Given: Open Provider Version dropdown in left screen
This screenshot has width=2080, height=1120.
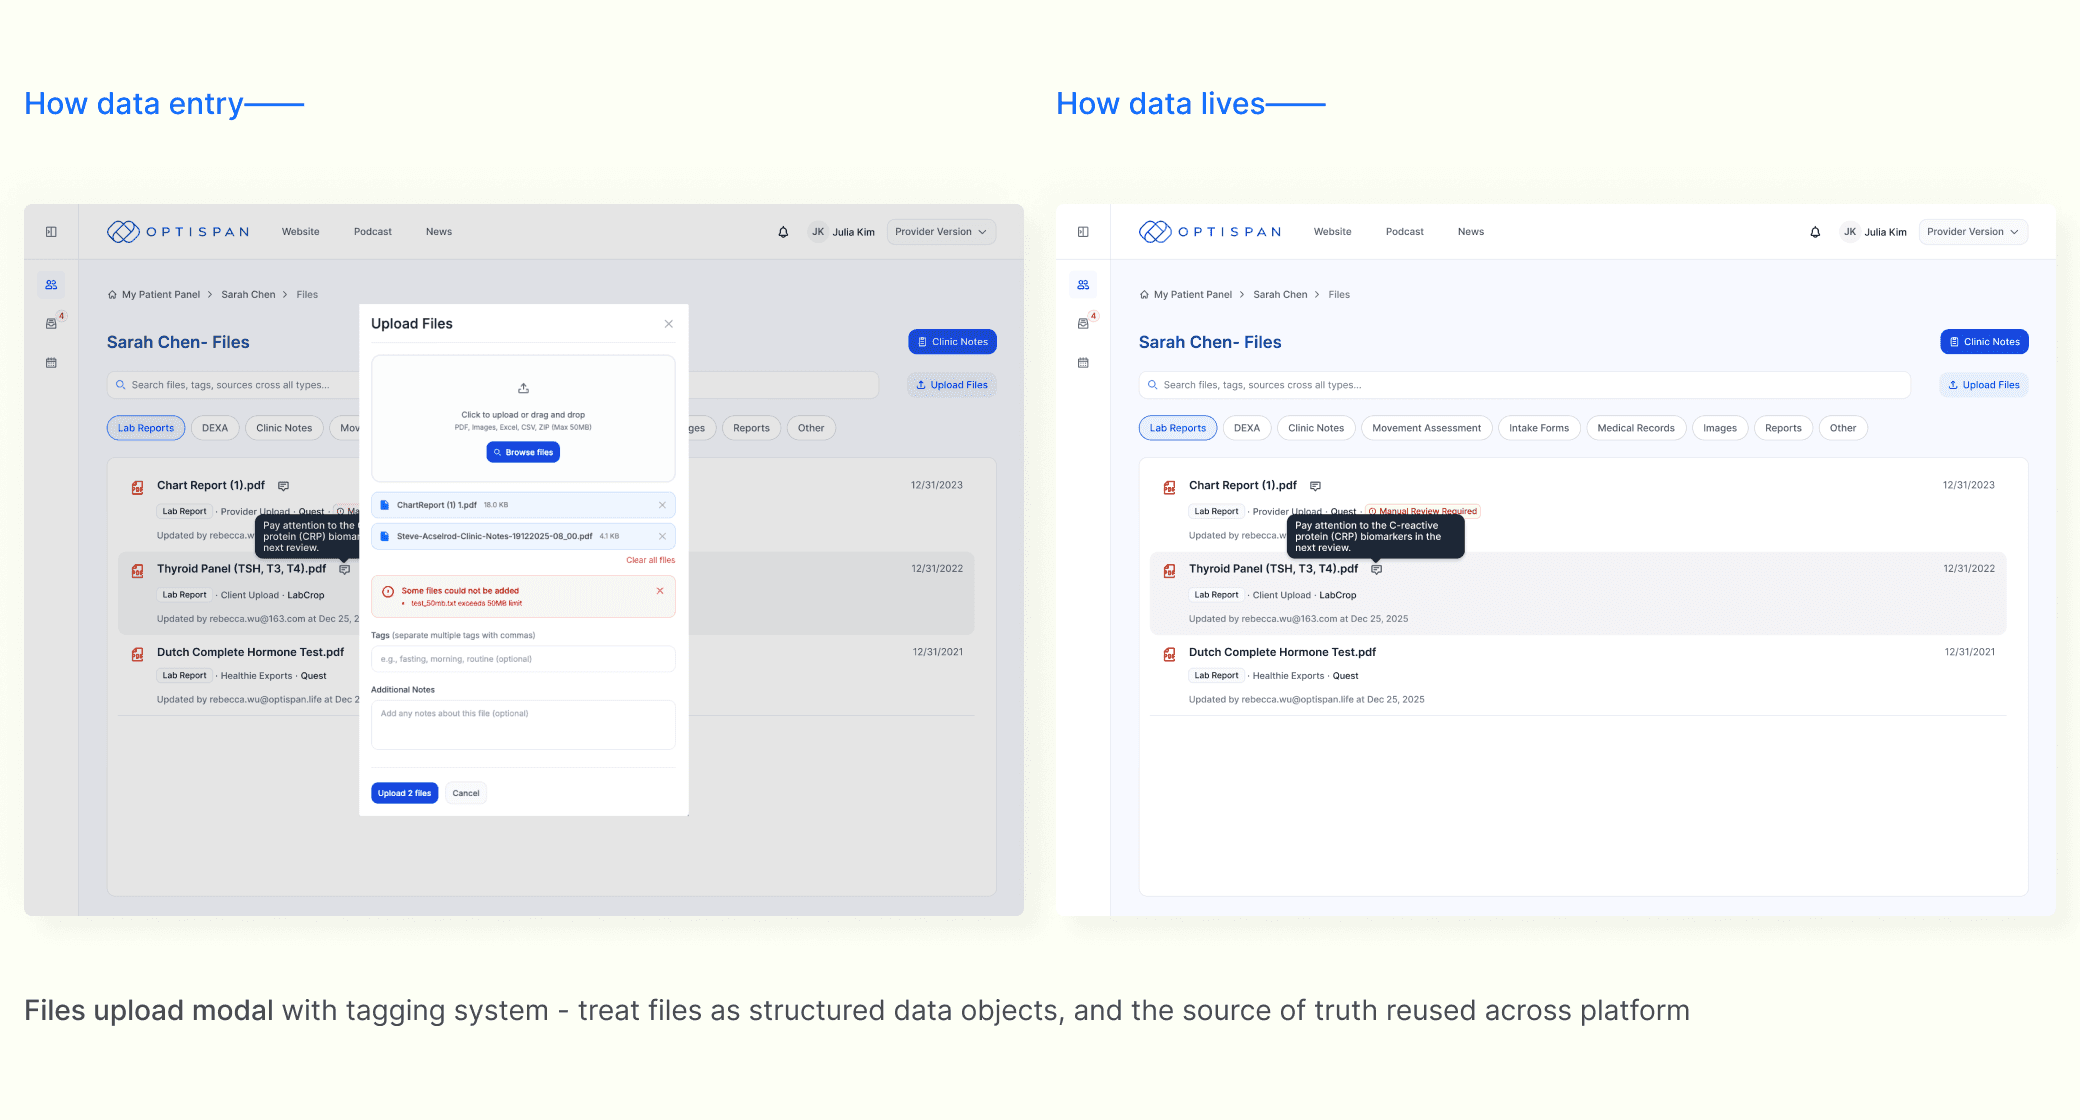Looking at the screenshot, I should (940, 232).
